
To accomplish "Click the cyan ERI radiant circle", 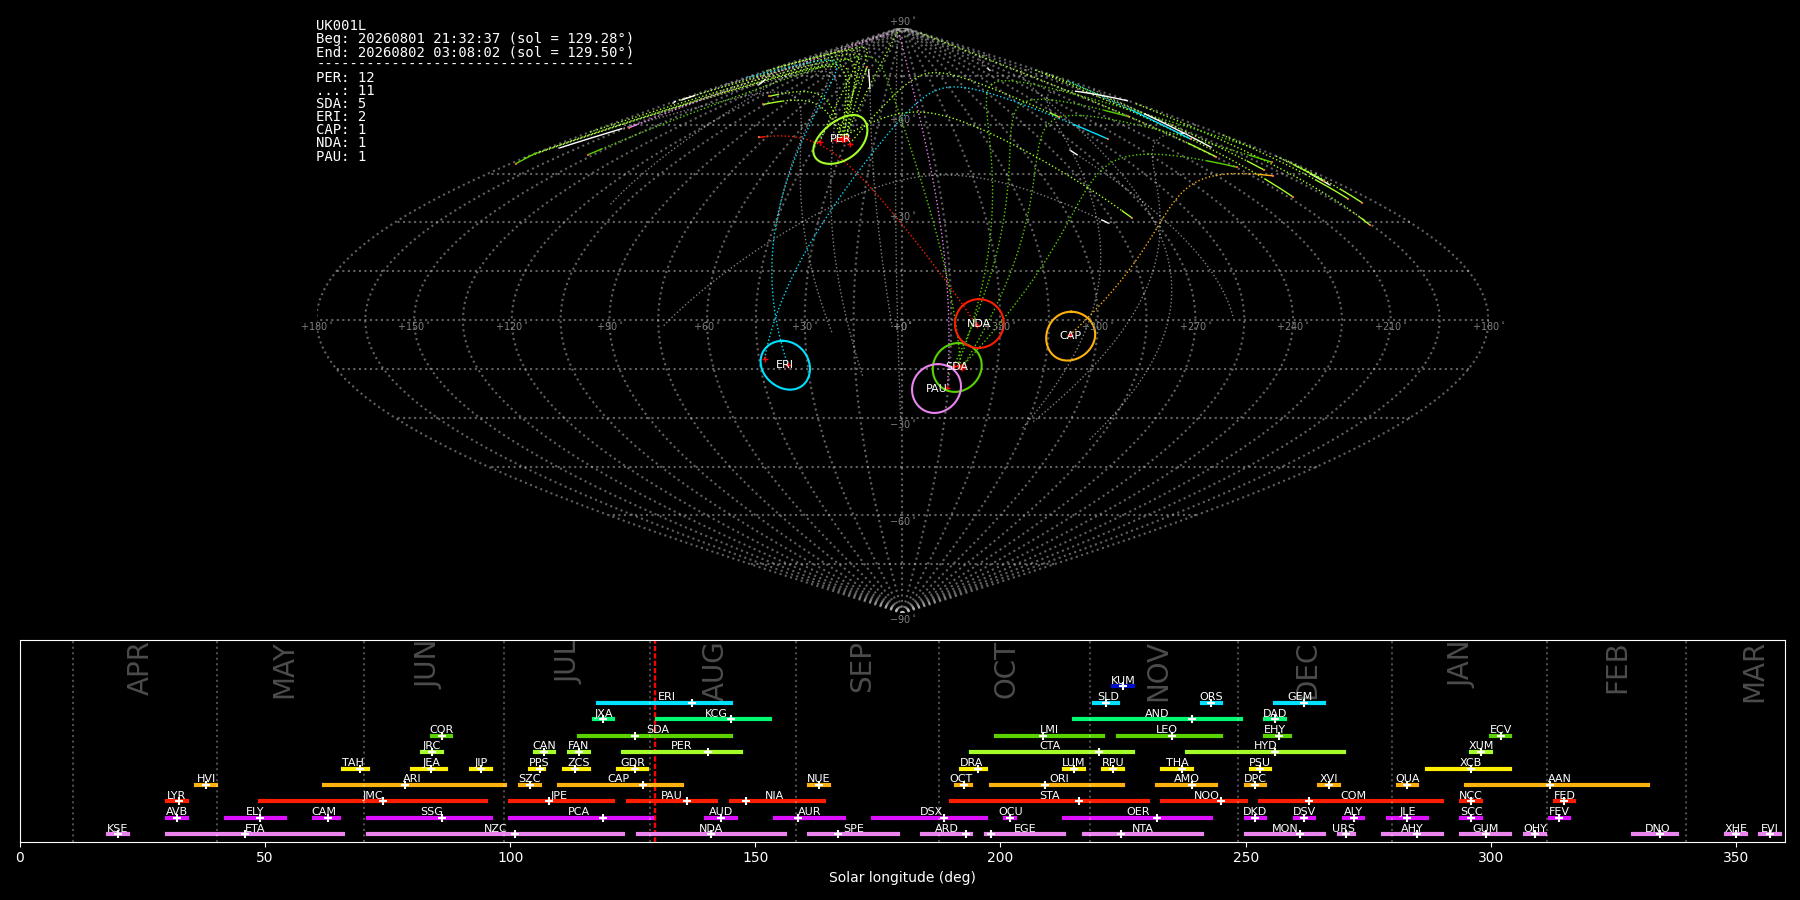I will [x=785, y=365].
